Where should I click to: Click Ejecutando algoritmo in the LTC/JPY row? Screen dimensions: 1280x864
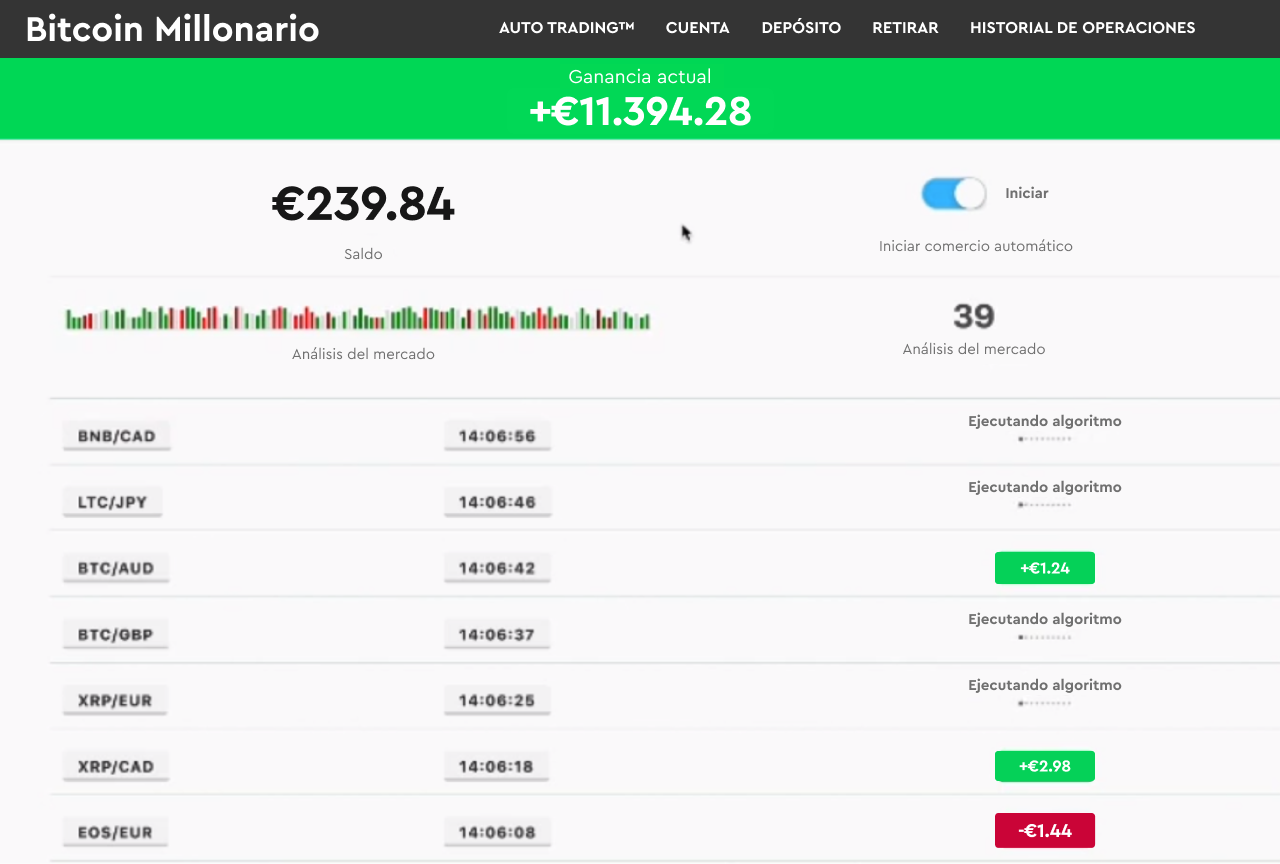[1045, 487]
